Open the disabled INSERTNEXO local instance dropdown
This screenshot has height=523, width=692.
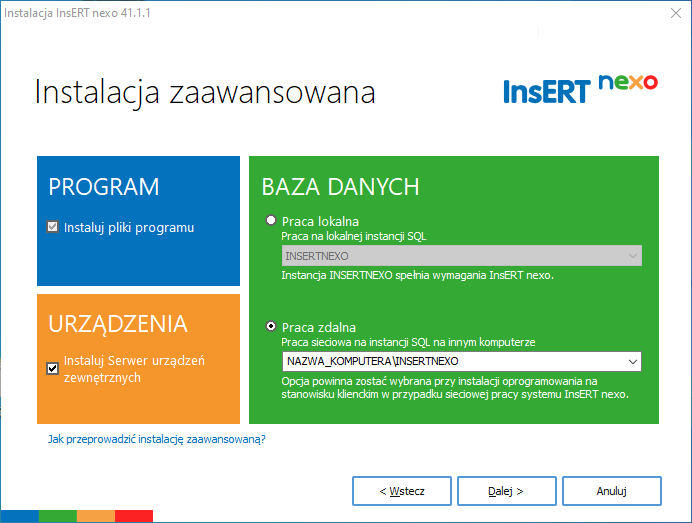[462, 256]
